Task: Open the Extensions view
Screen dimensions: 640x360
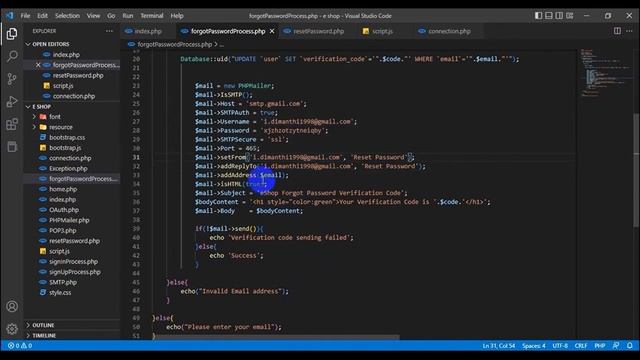Action: (12, 124)
